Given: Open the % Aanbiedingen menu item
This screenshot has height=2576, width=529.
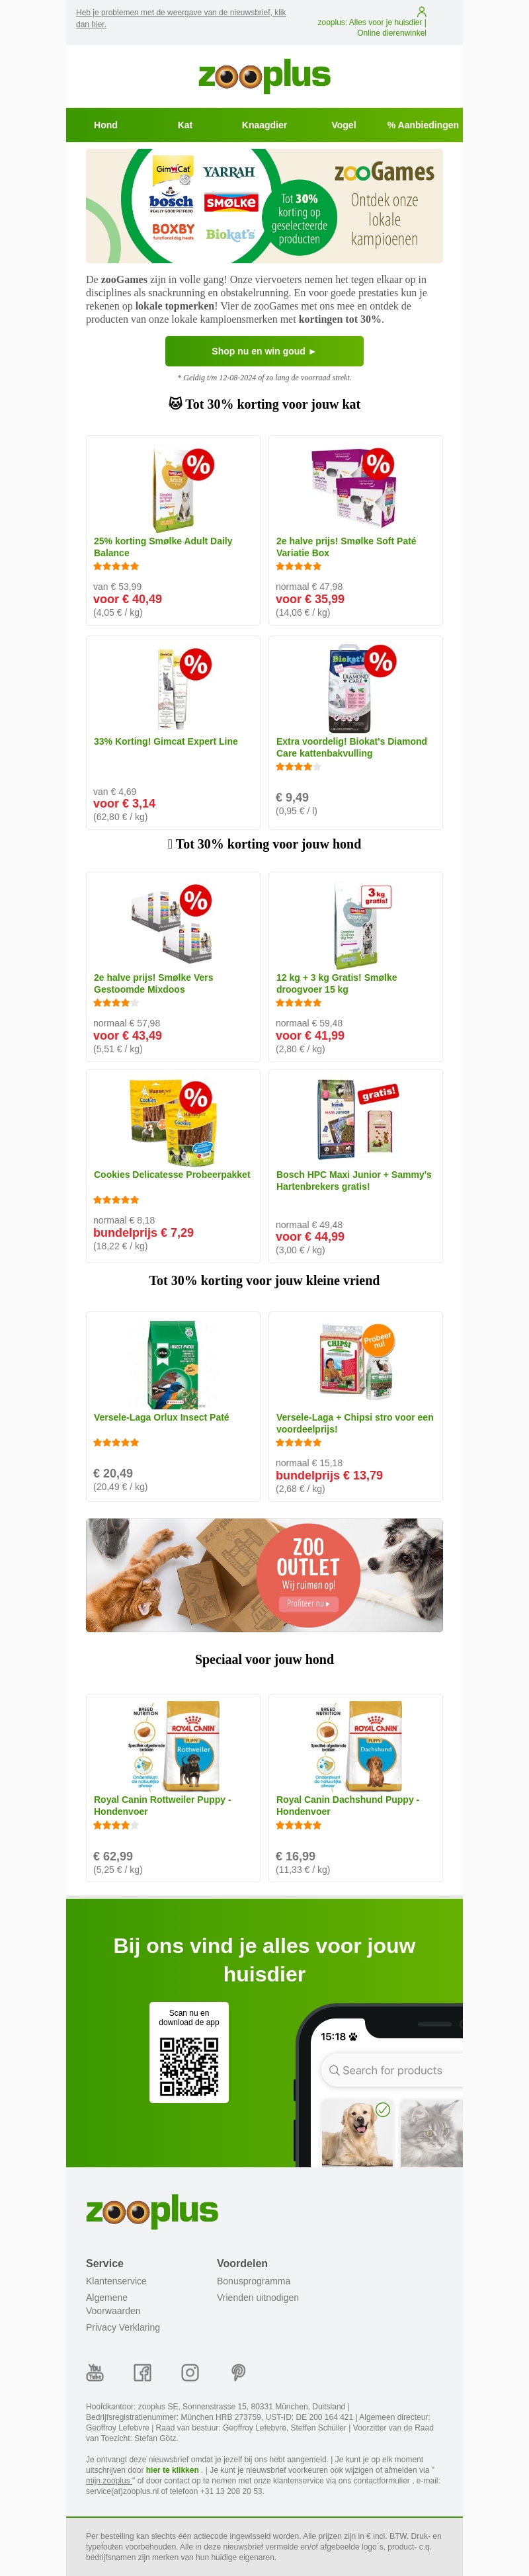Looking at the screenshot, I should point(422,125).
